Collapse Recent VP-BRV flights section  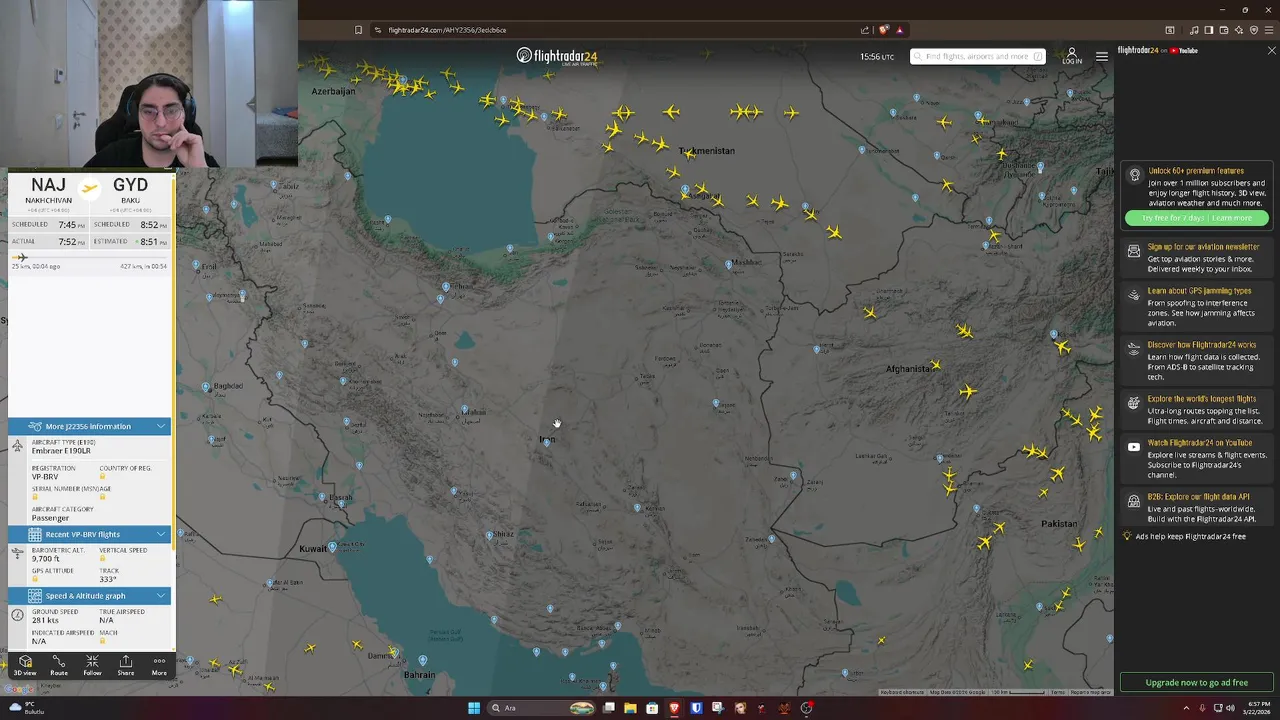point(90,534)
